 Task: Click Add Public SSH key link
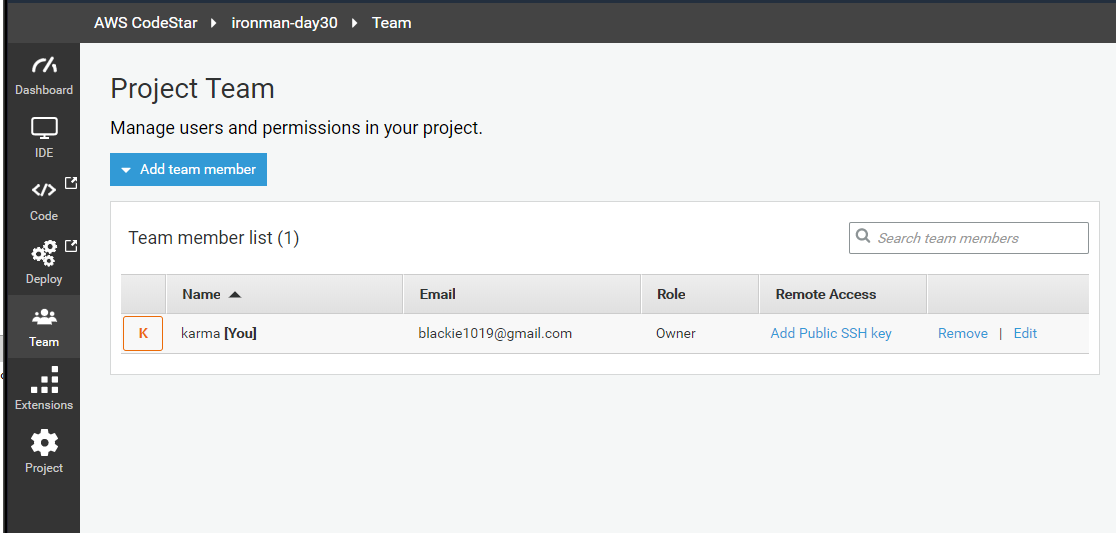click(x=830, y=333)
